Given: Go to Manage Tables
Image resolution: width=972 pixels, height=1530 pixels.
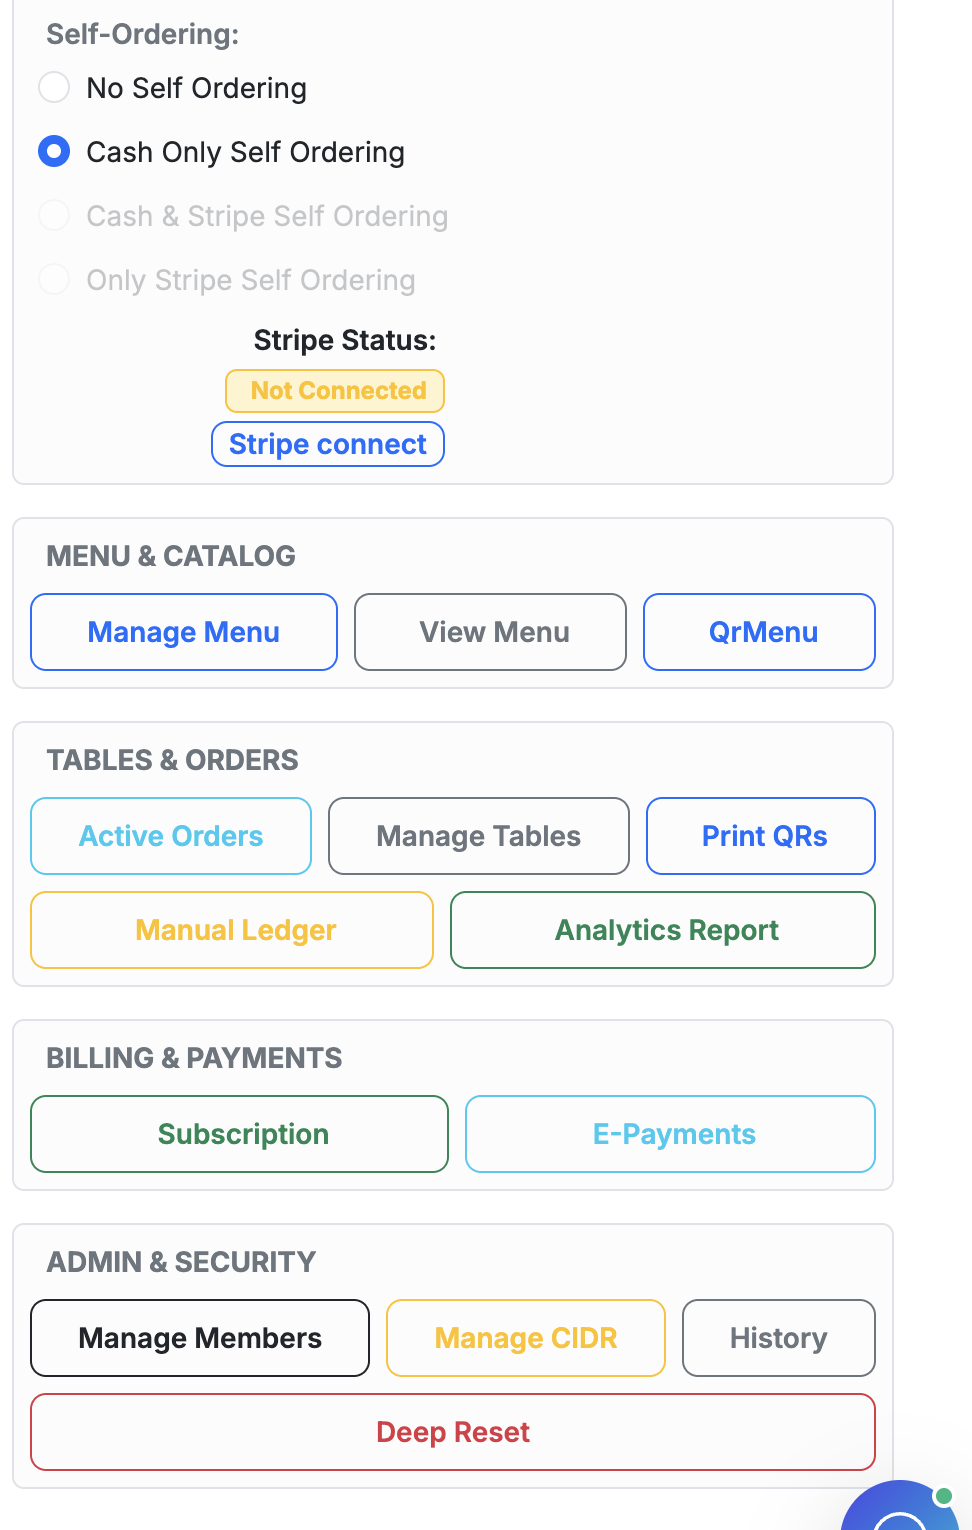Looking at the screenshot, I should 479,836.
